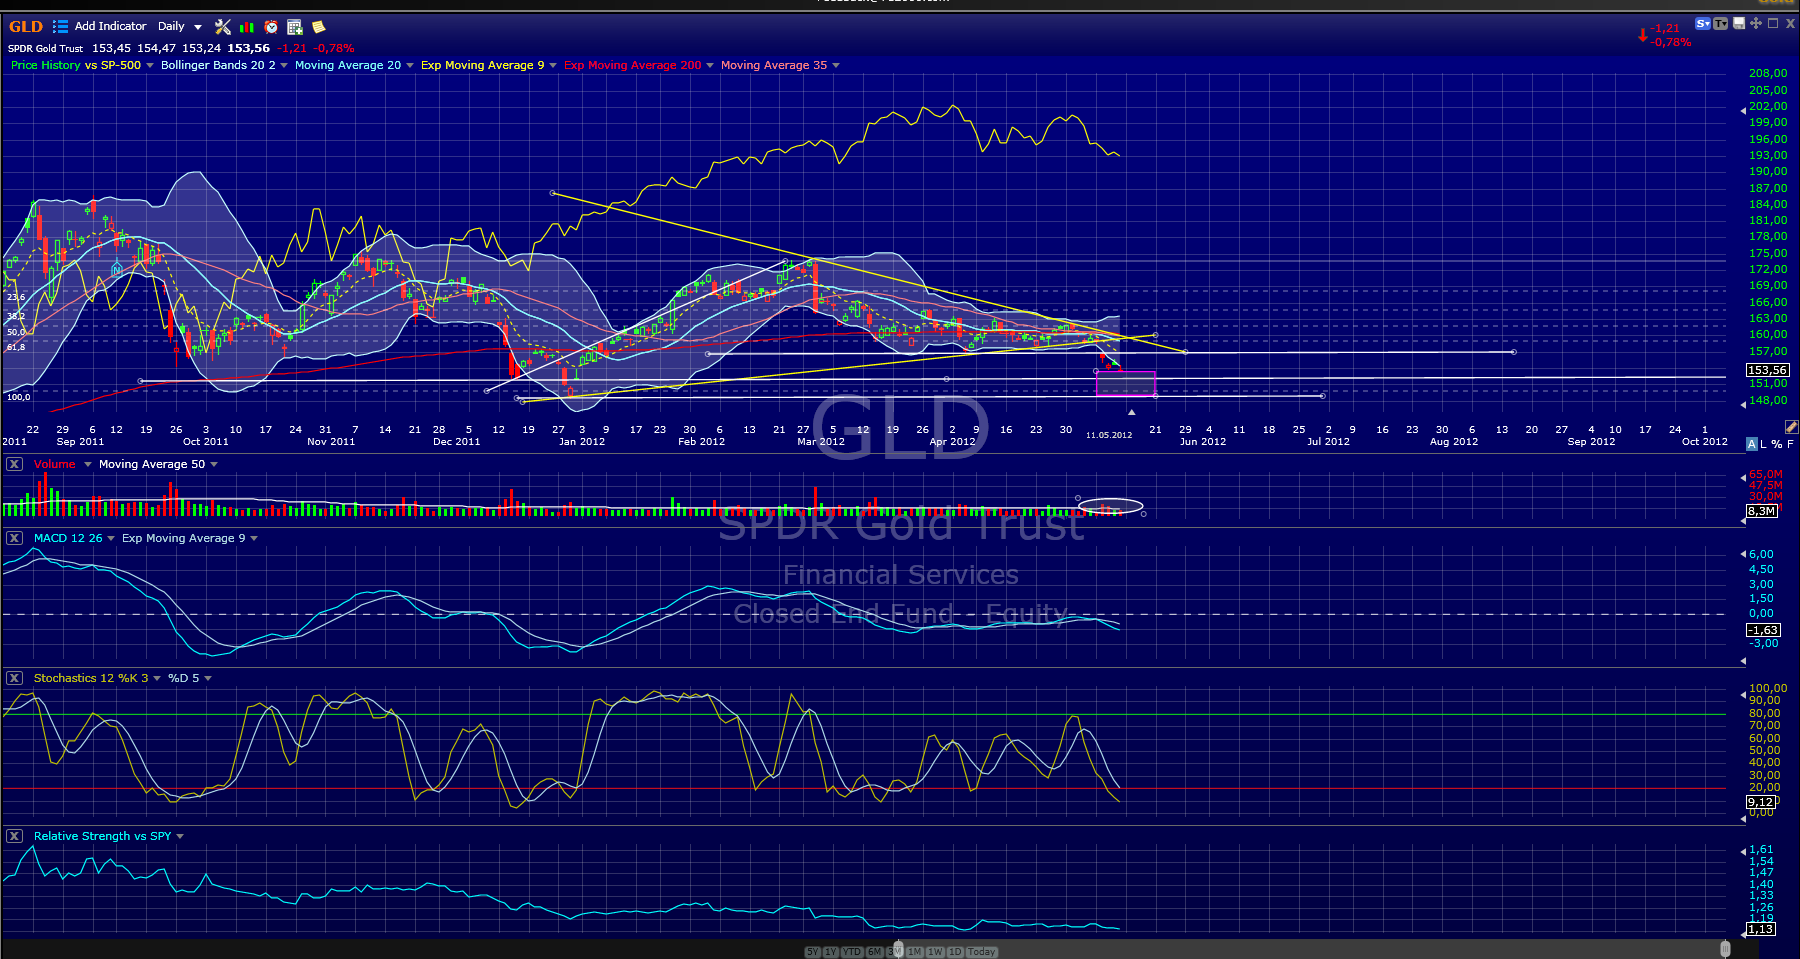Open the alarm clock alerts icon
This screenshot has height=959, width=1800.
point(271,27)
